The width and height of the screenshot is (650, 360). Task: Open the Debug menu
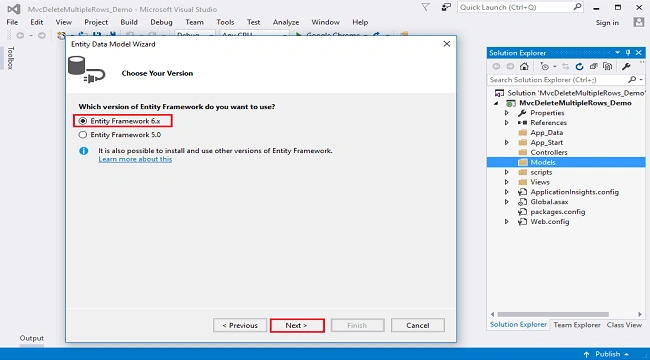coord(161,22)
